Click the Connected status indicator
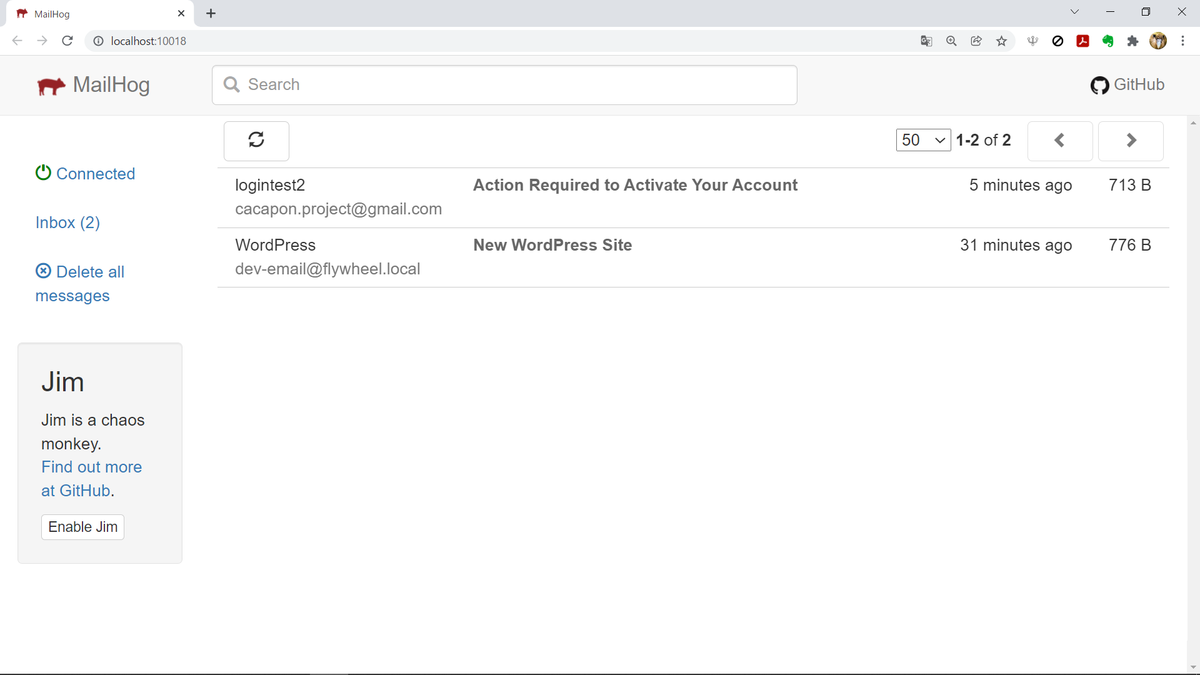Image resolution: width=1200 pixels, height=675 pixels. [85, 173]
